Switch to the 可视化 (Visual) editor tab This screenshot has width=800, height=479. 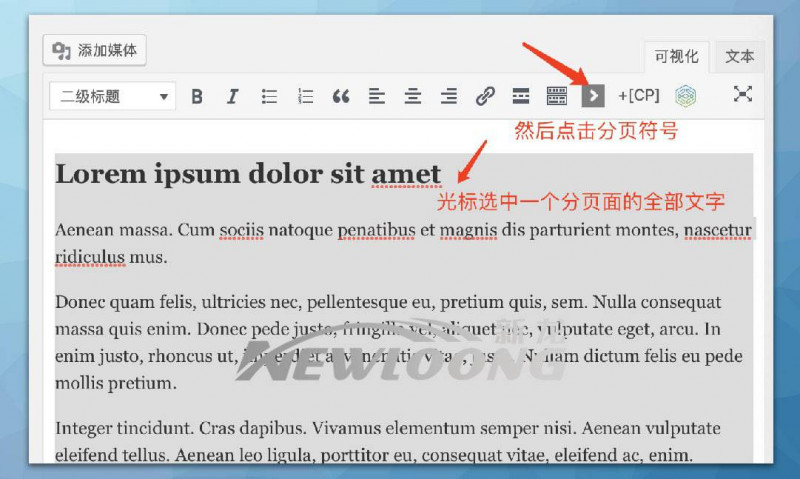tap(677, 56)
